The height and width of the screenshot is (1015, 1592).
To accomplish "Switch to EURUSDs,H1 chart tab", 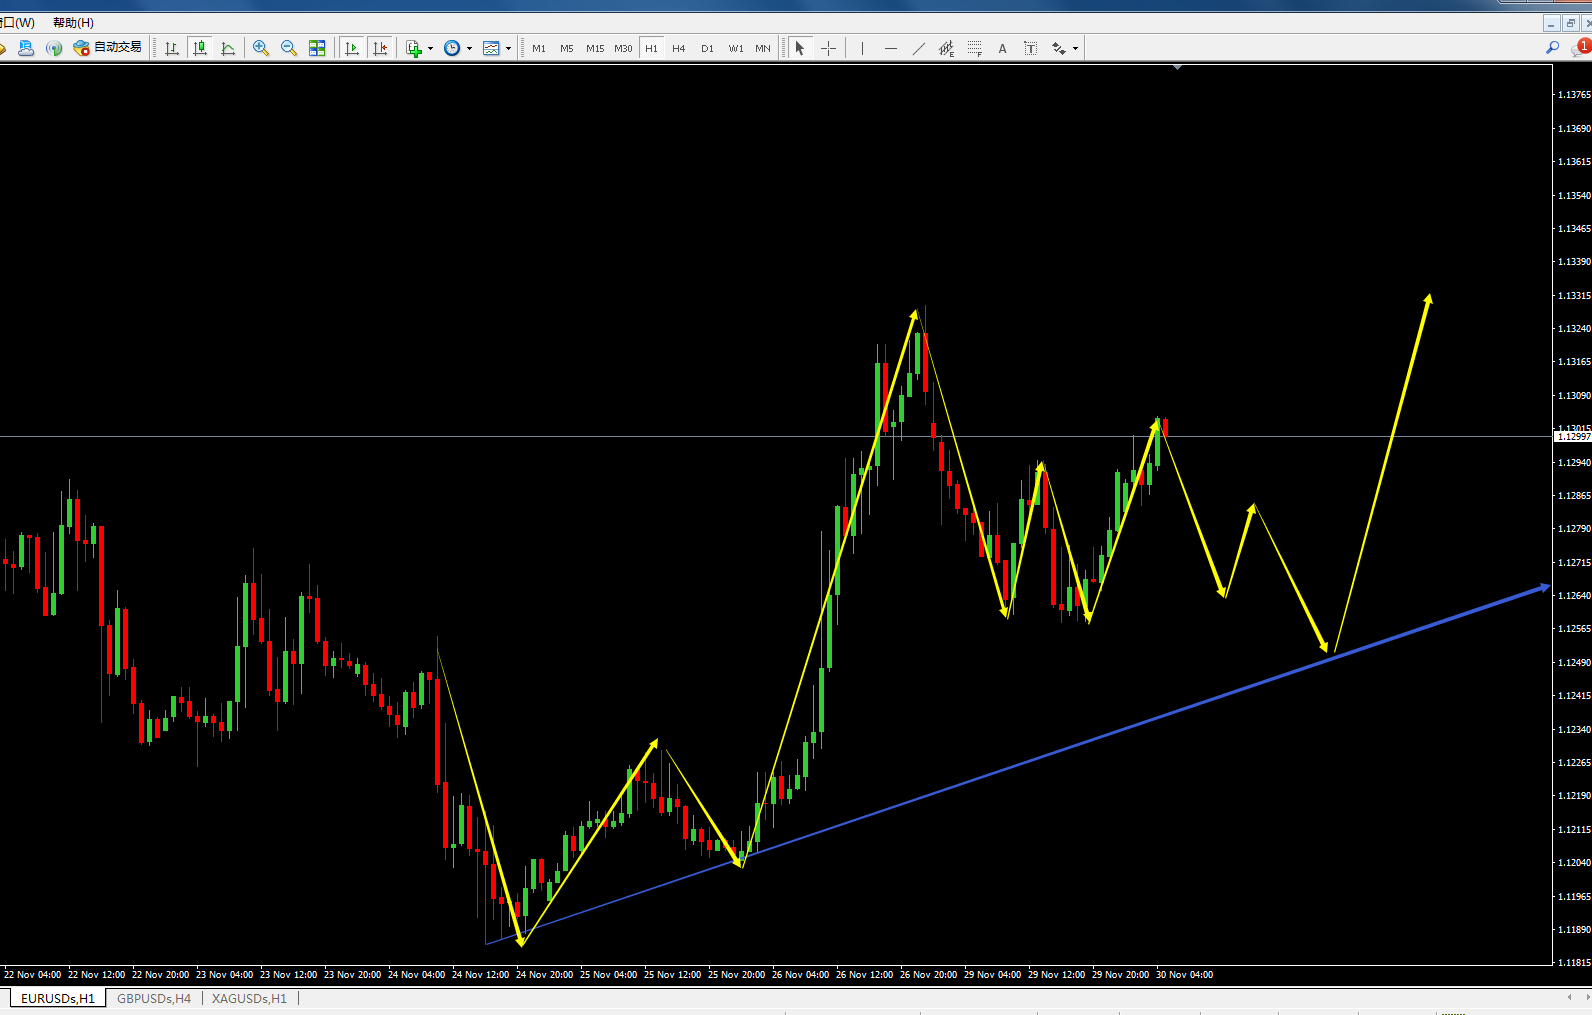I will pyautogui.click(x=57, y=998).
